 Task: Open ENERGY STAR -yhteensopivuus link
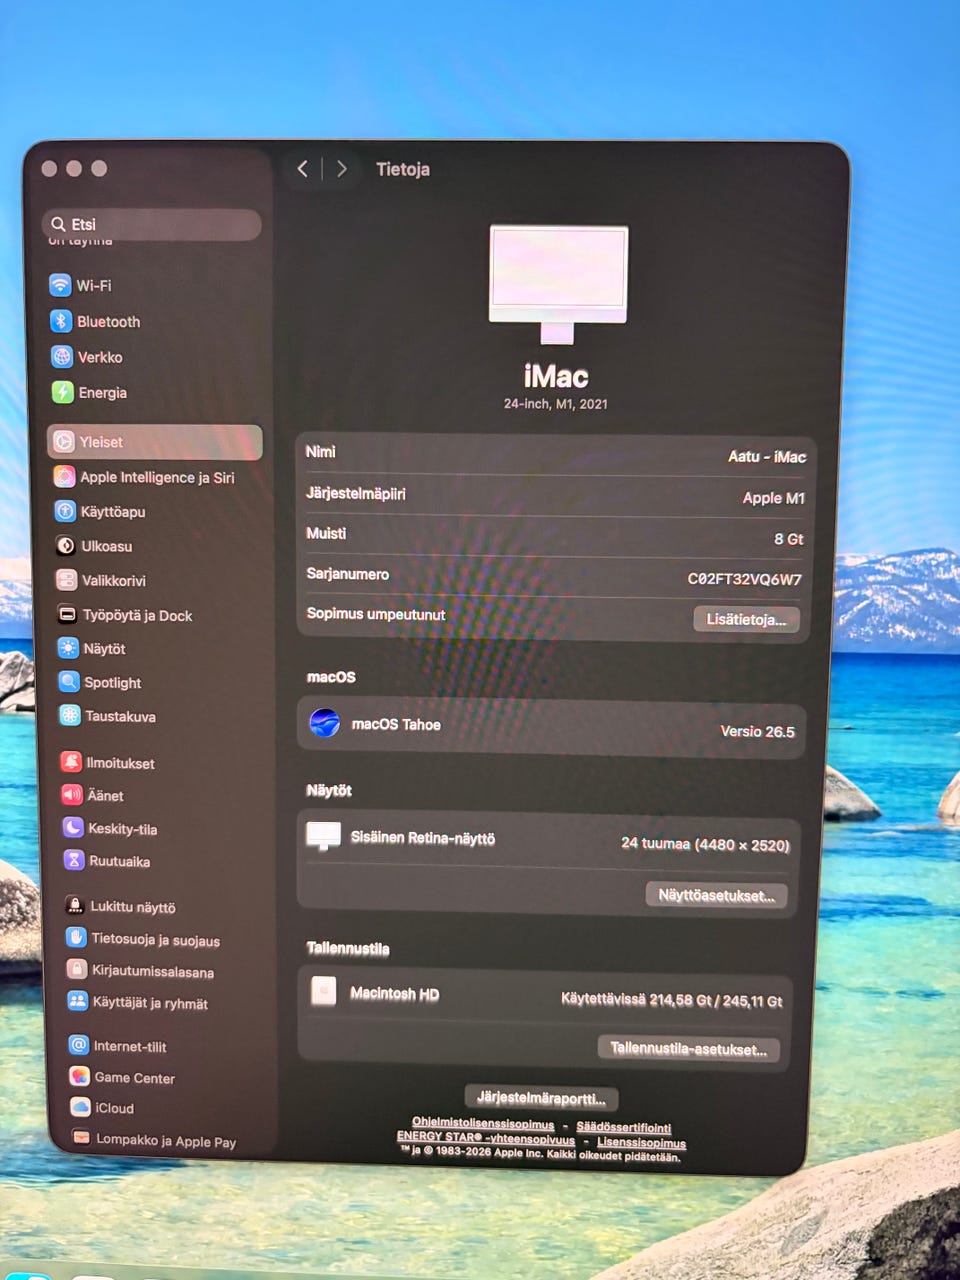[486, 1138]
